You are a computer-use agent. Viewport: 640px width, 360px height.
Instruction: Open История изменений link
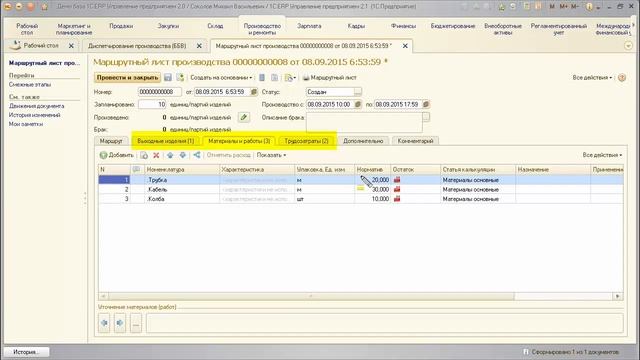point(34,115)
